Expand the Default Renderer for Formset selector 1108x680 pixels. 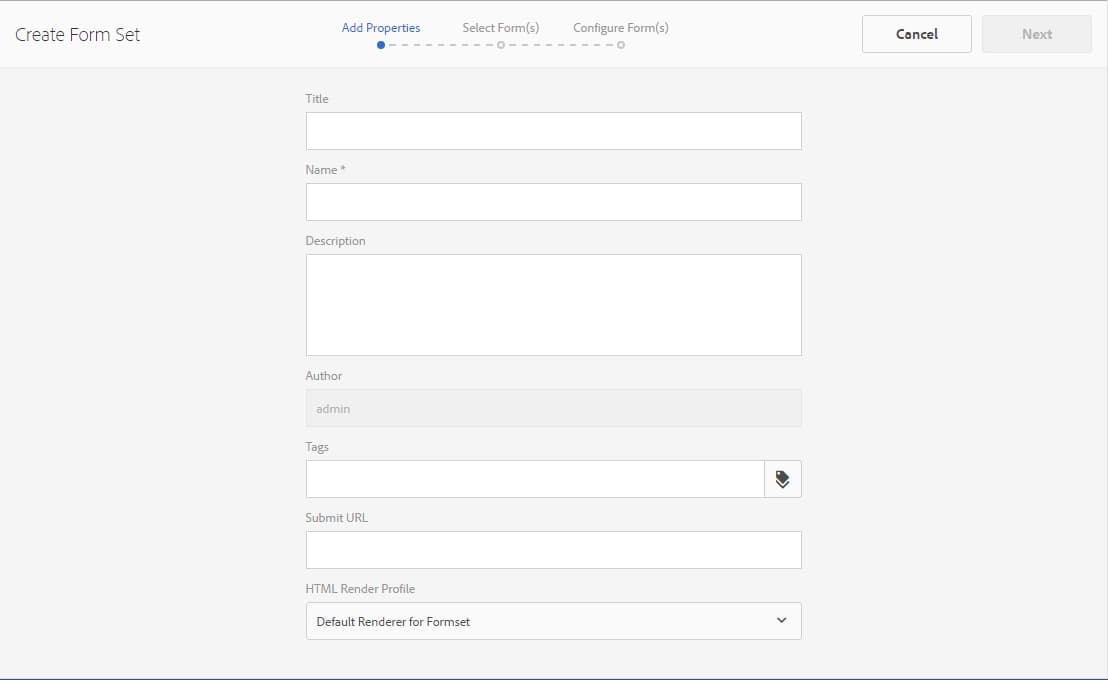(x=553, y=621)
